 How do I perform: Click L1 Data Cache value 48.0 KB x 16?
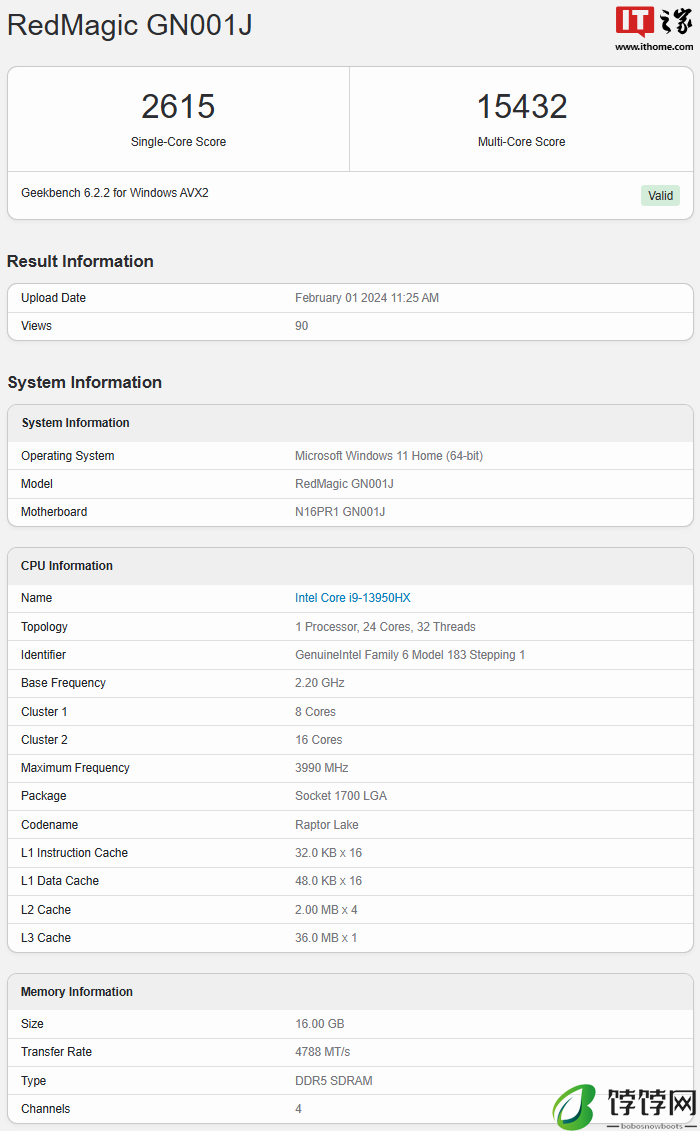click(328, 881)
